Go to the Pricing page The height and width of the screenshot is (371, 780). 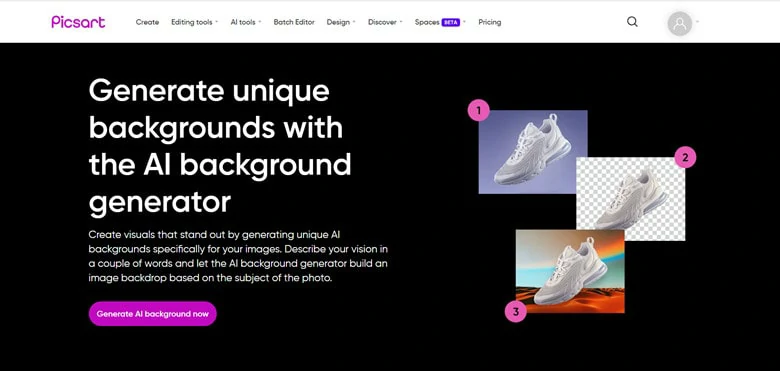click(x=489, y=22)
